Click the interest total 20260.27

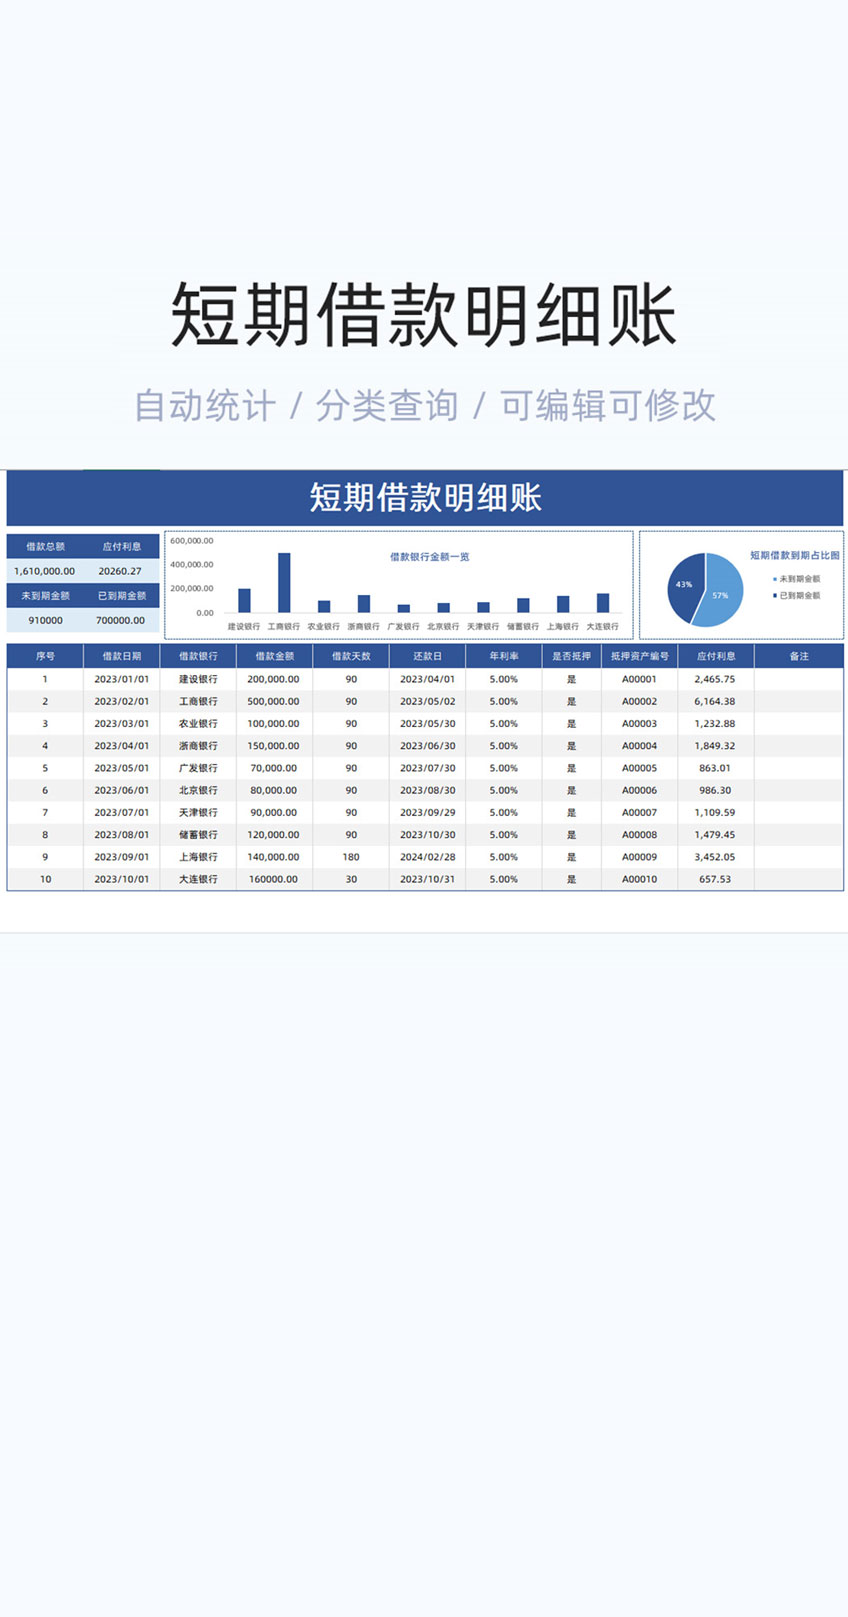[121, 571]
